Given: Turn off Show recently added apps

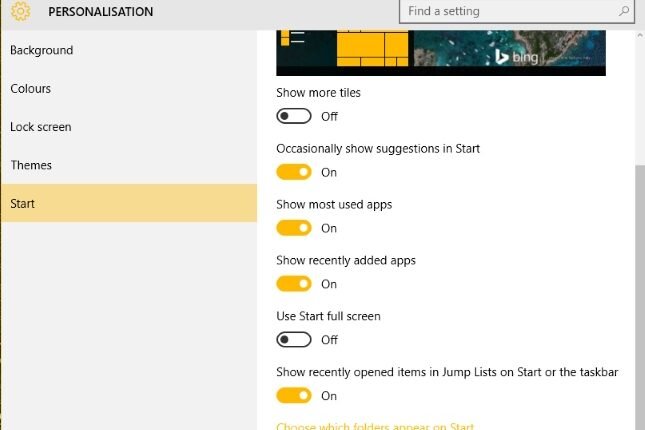Looking at the screenshot, I should [x=294, y=284].
